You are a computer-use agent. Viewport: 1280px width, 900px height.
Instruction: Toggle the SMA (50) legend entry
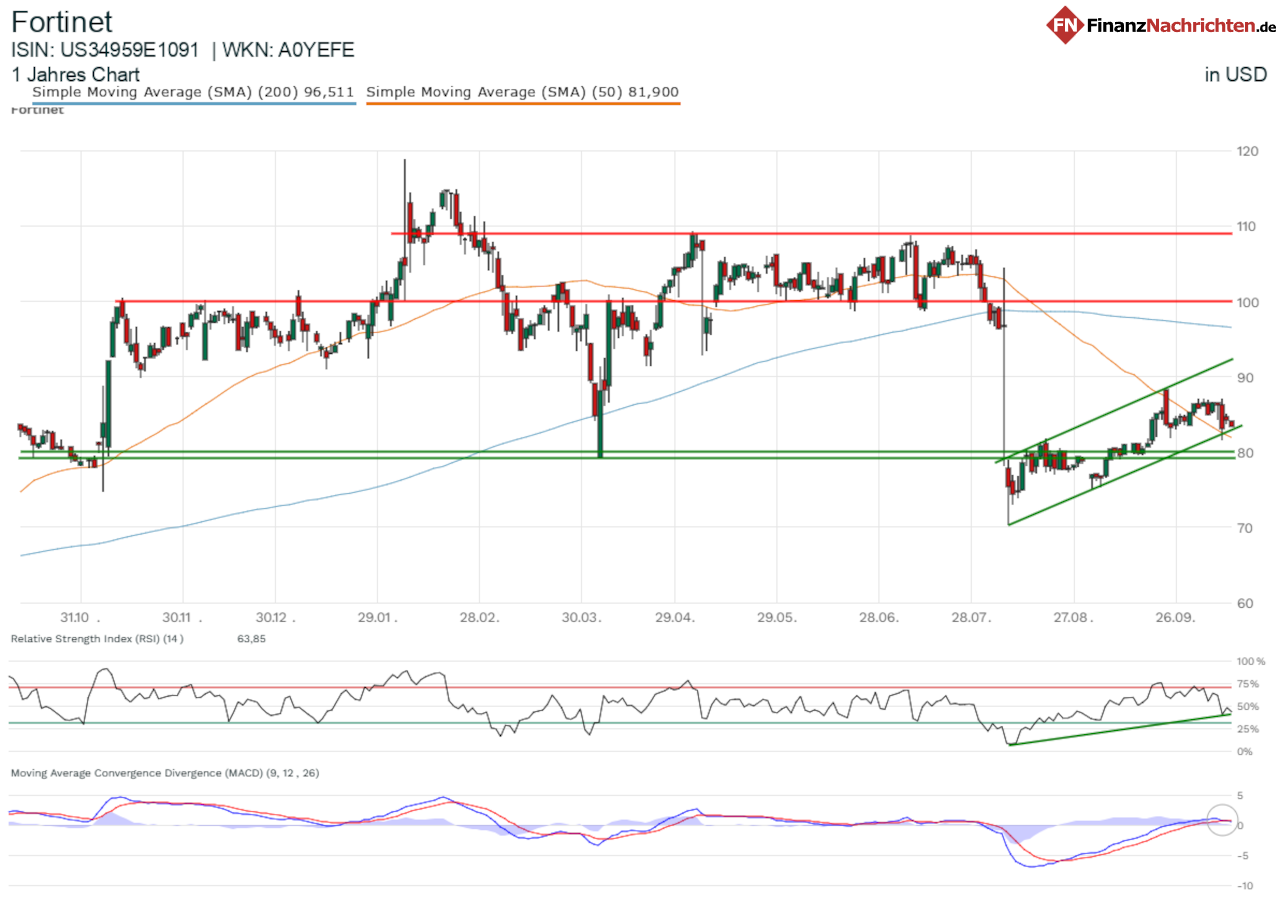523,92
